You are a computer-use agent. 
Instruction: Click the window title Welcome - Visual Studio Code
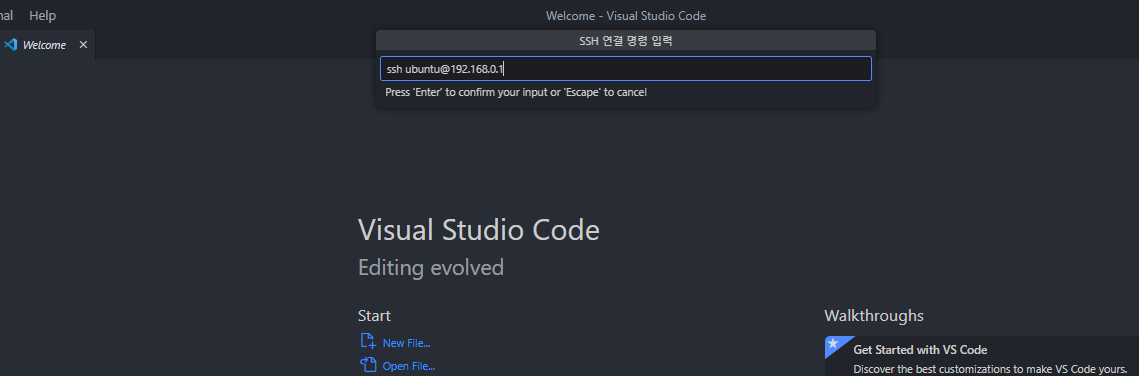coord(625,16)
